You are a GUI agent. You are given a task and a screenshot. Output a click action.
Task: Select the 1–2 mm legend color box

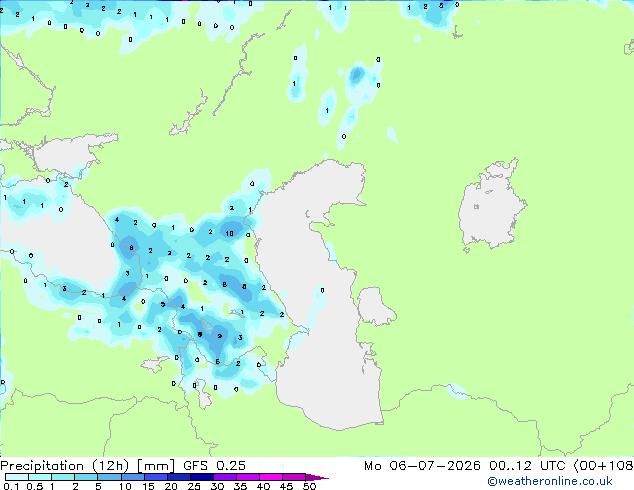click(x=63, y=477)
